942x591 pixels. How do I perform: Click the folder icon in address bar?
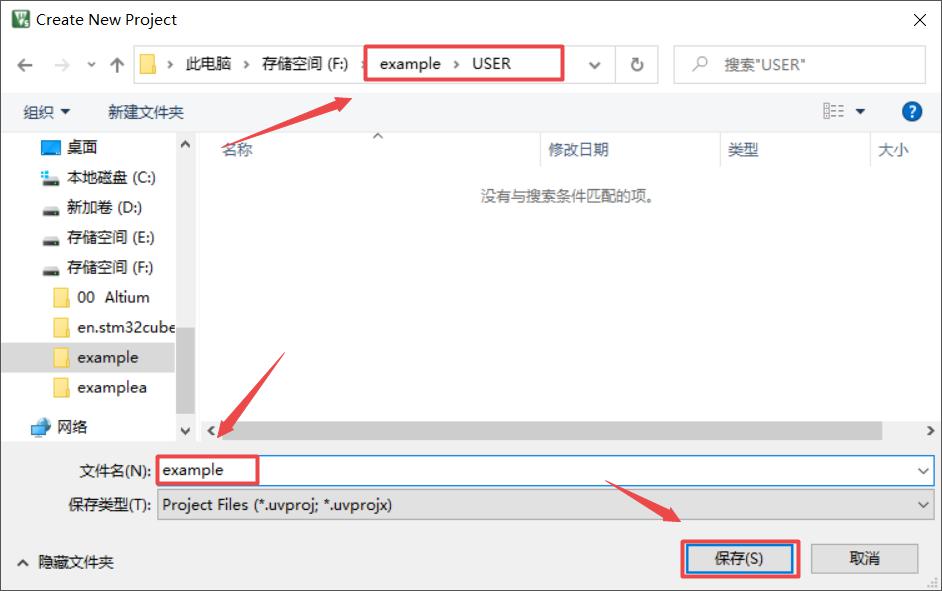click(x=148, y=64)
